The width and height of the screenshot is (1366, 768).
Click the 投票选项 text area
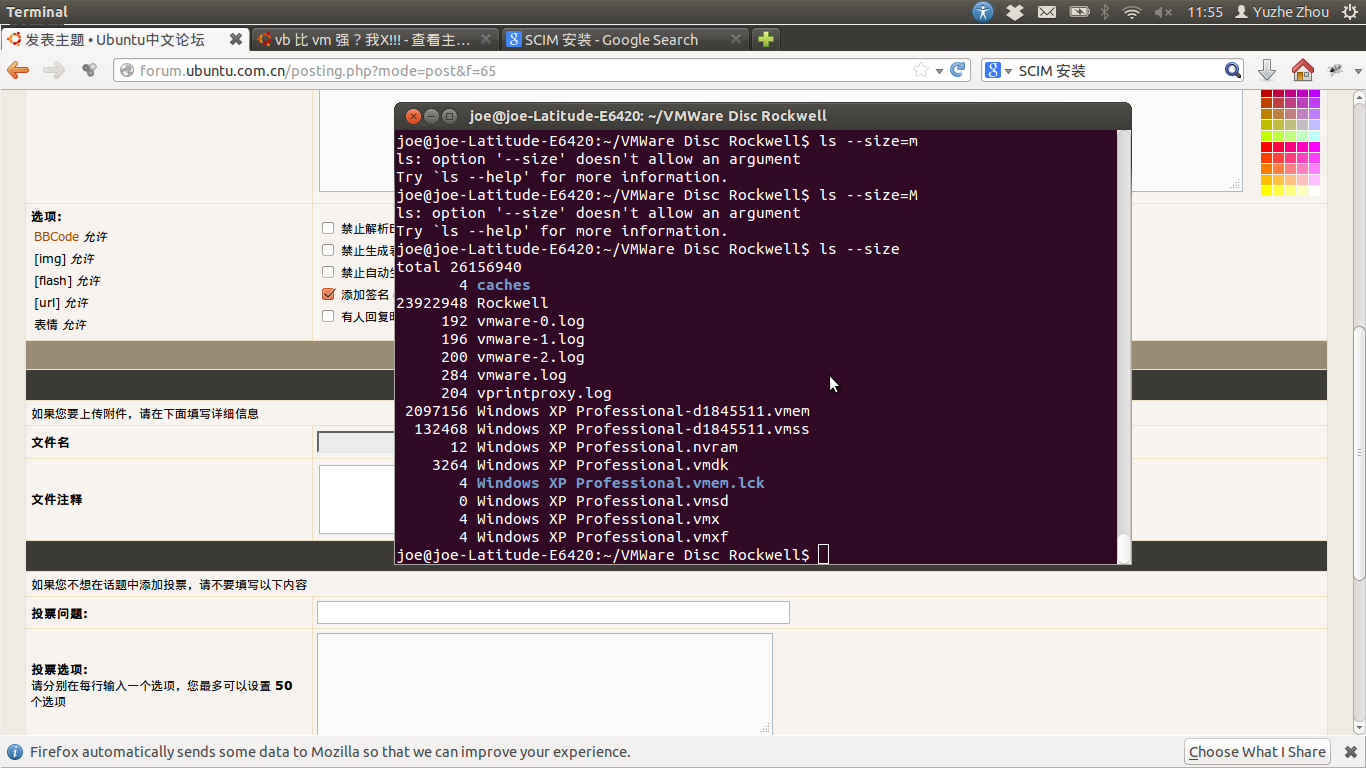point(545,684)
